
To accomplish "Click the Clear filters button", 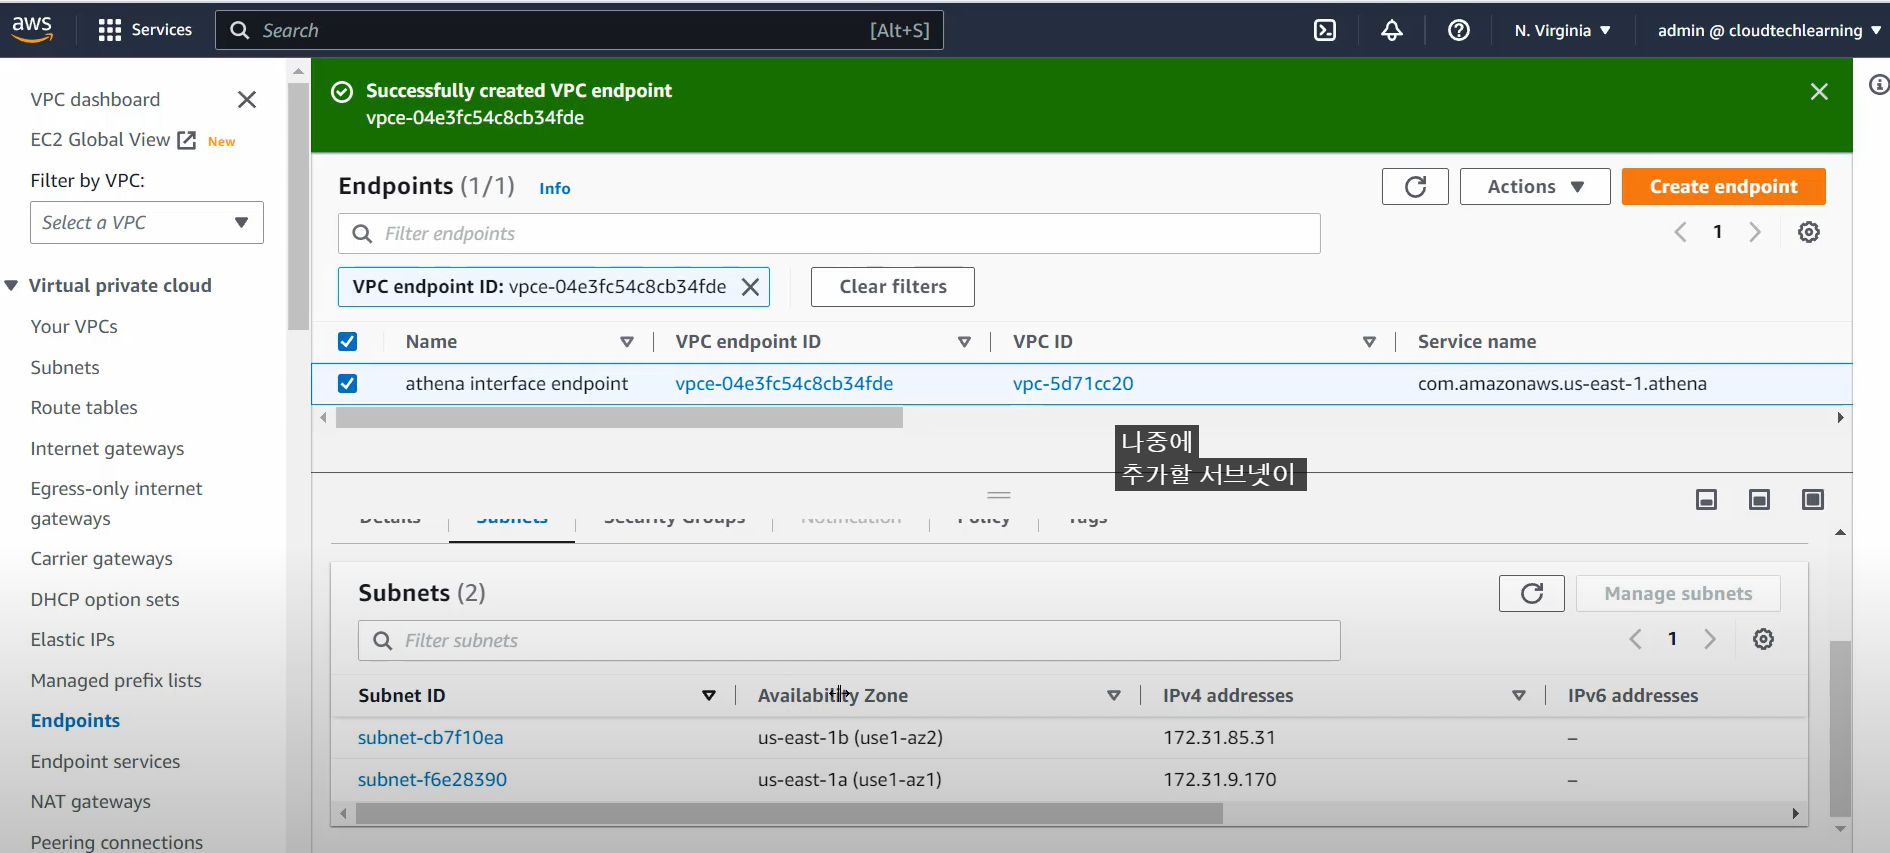I will [892, 287].
